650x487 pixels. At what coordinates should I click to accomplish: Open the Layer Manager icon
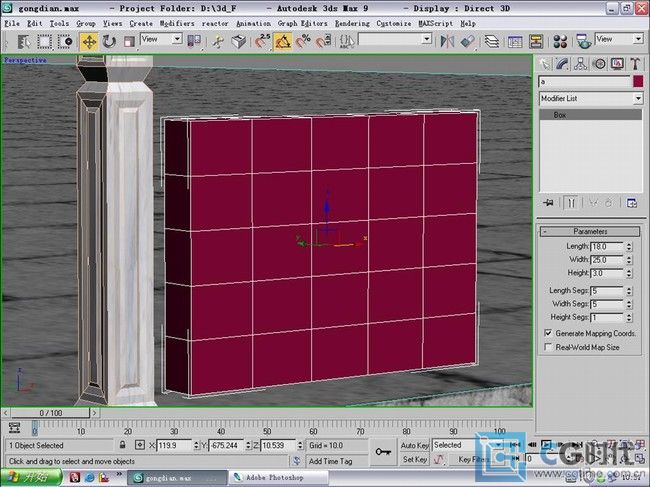[x=492, y=41]
